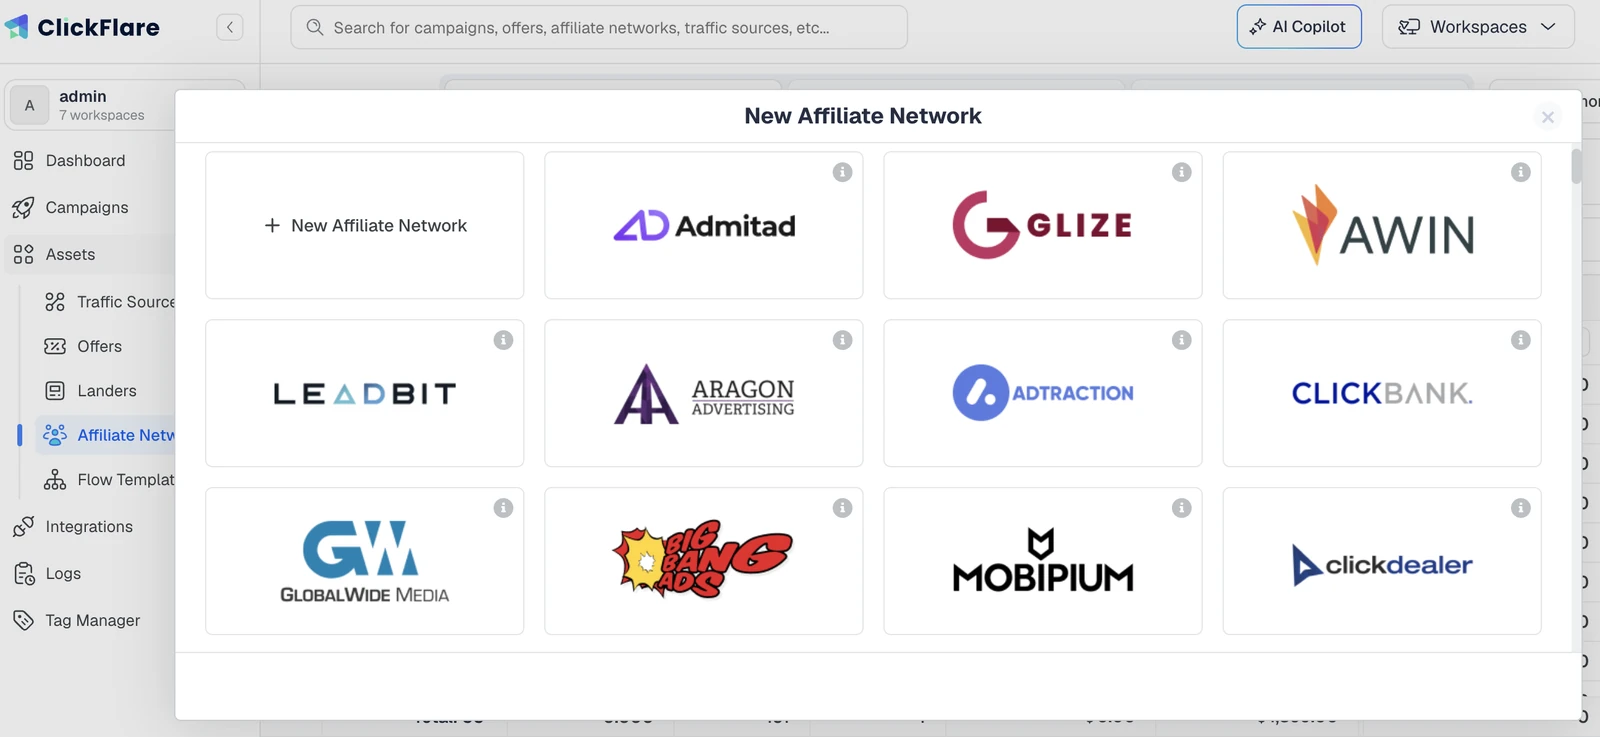This screenshot has width=1600, height=737.
Task: Open Logs in the sidebar
Action: [x=88, y=573]
